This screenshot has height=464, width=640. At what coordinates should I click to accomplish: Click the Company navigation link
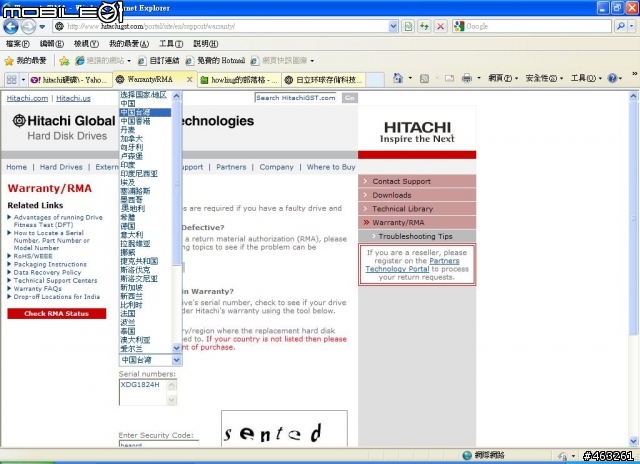tap(276, 167)
